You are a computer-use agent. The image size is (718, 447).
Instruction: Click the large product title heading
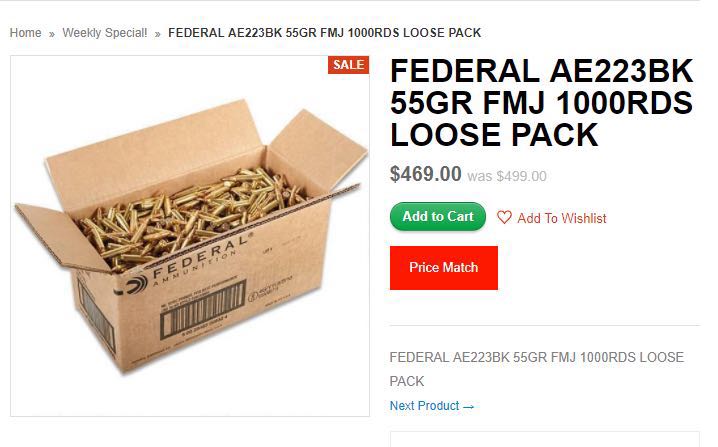pyautogui.click(x=542, y=103)
